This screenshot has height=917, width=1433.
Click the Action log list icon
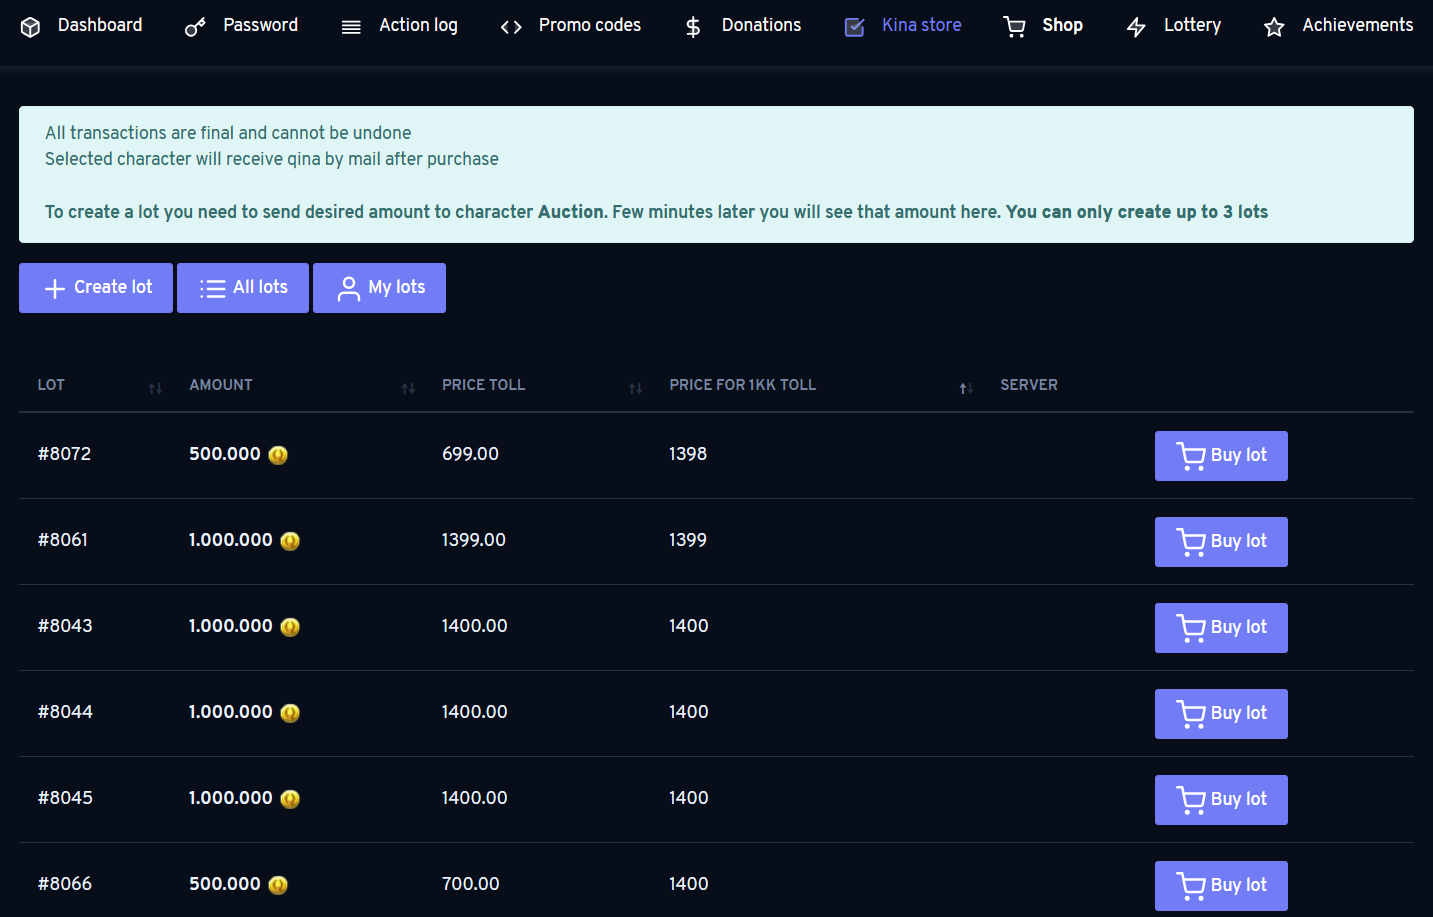pos(351,27)
